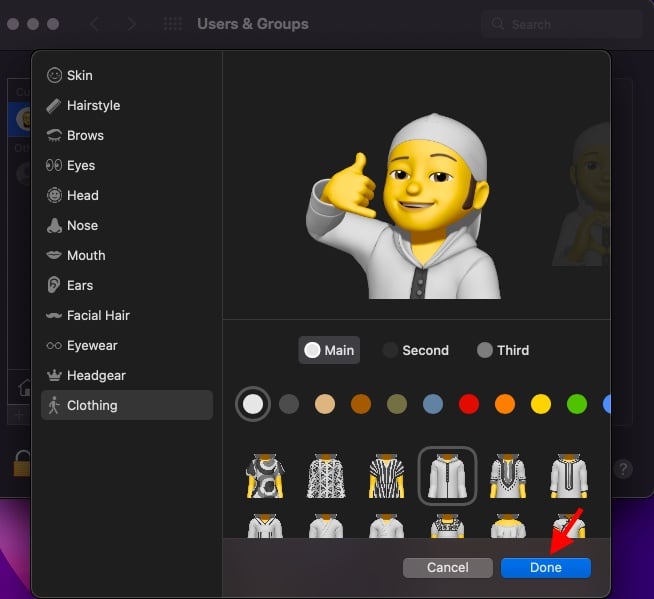
Task: Choose the Brows option in sidebar
Action: [85, 135]
